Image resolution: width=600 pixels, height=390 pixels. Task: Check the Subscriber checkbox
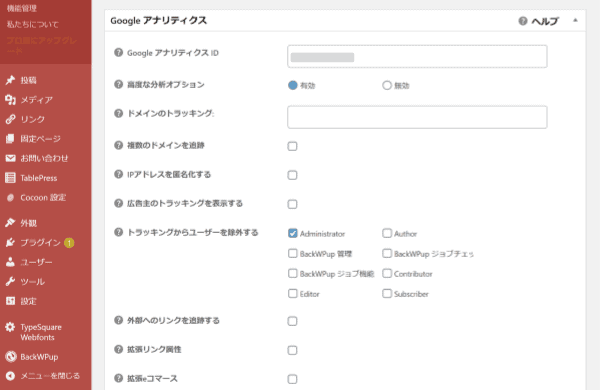coord(387,294)
